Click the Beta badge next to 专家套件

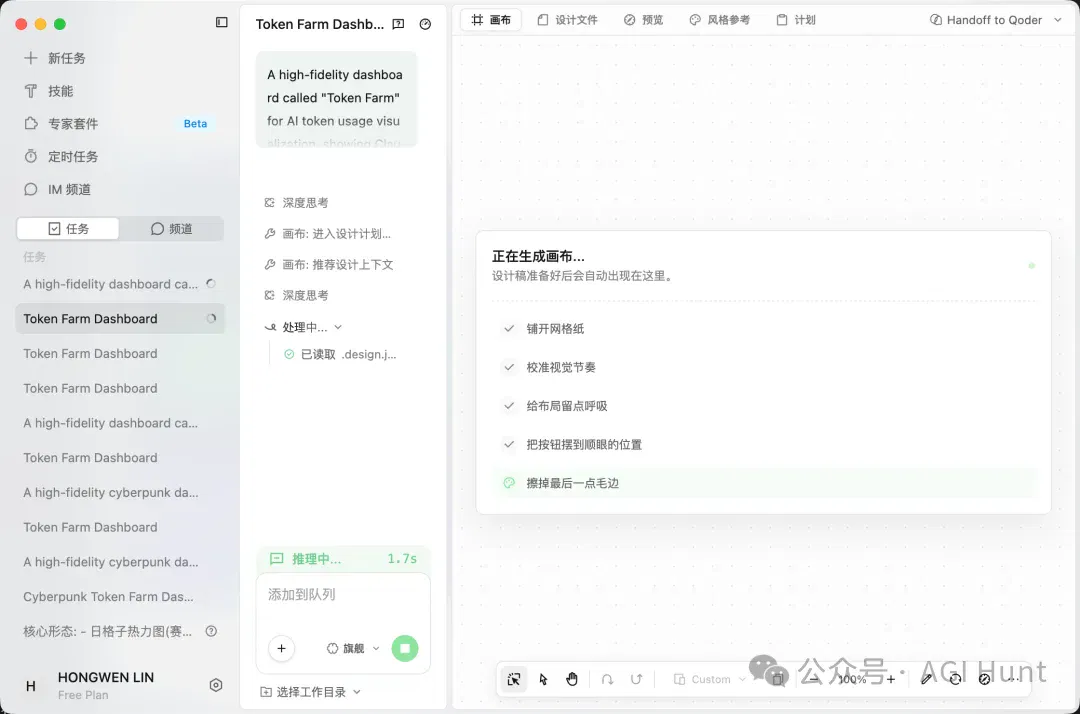195,124
